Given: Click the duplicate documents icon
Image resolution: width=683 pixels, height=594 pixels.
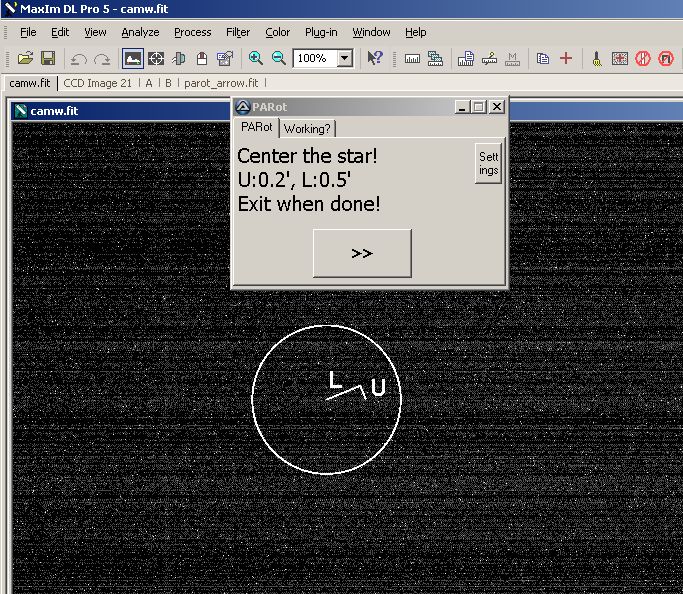Looking at the screenshot, I should pos(543,58).
